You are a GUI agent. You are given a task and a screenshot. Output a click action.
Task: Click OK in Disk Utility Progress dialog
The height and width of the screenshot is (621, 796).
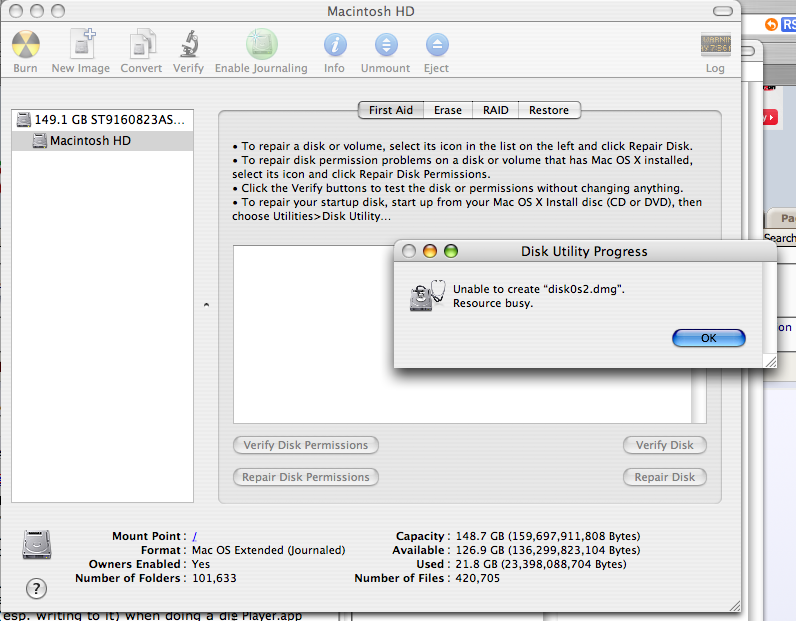pyautogui.click(x=709, y=338)
